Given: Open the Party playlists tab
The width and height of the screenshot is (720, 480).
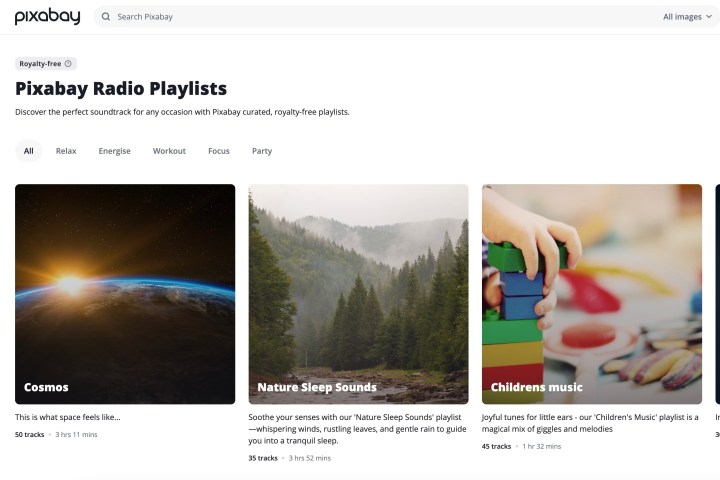Looking at the screenshot, I should pos(262,151).
